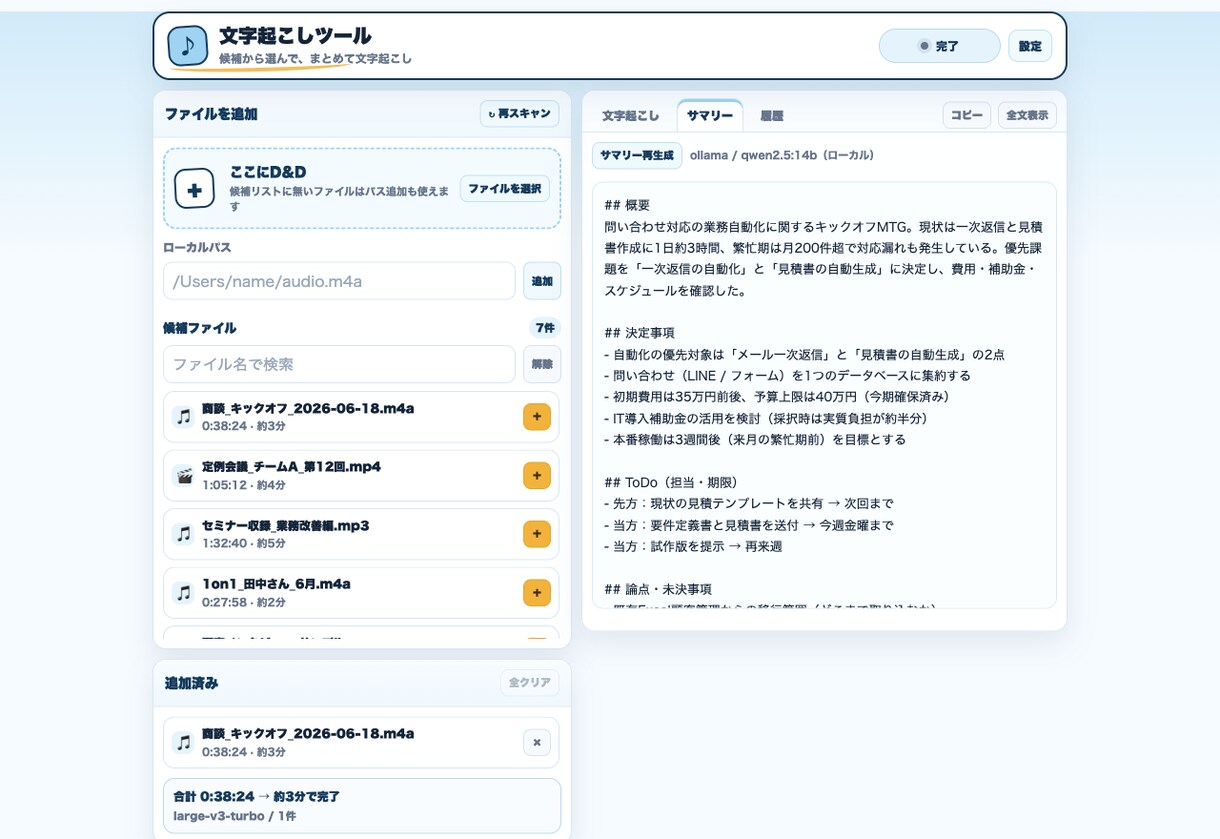Click the large-v3-turbo / 1件 model text
This screenshot has height=839, width=1220.
(x=234, y=816)
